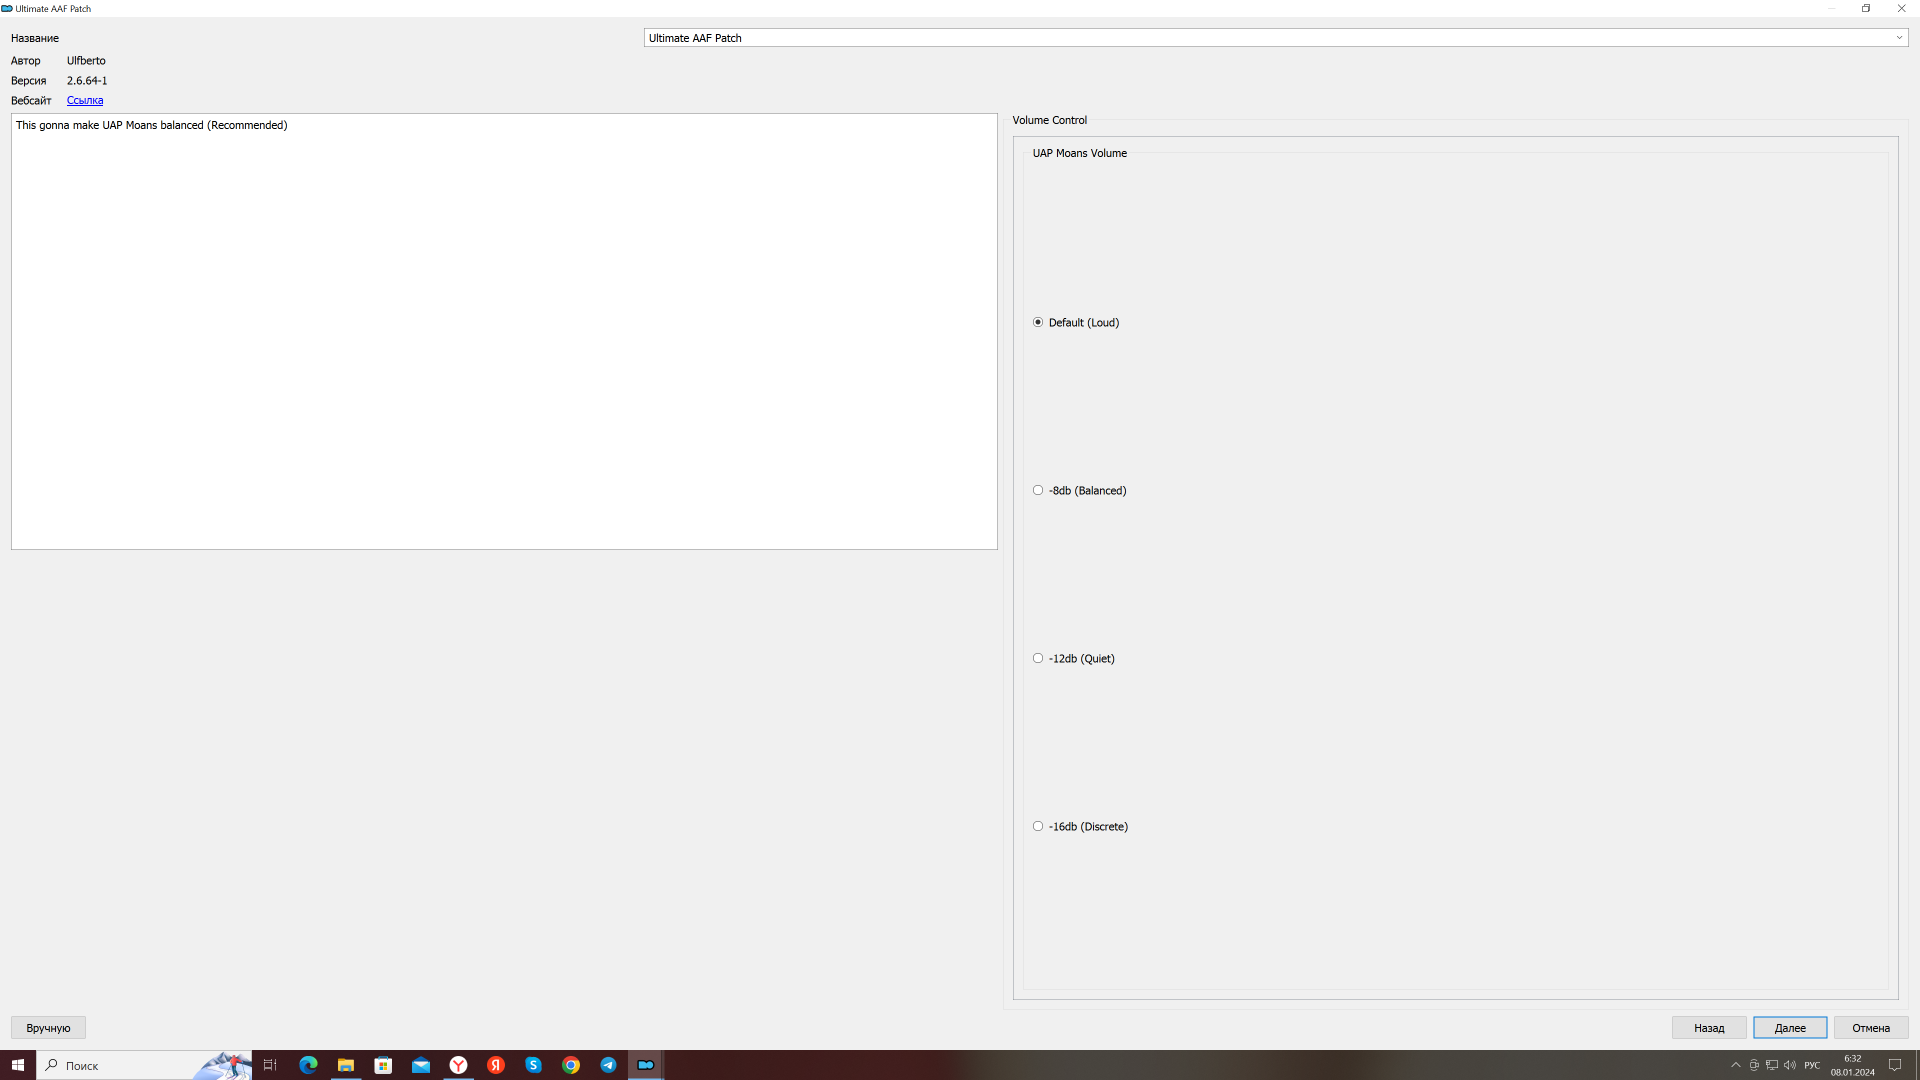
Task: Click the Отмена (Cancel) button
Action: click(1870, 1027)
